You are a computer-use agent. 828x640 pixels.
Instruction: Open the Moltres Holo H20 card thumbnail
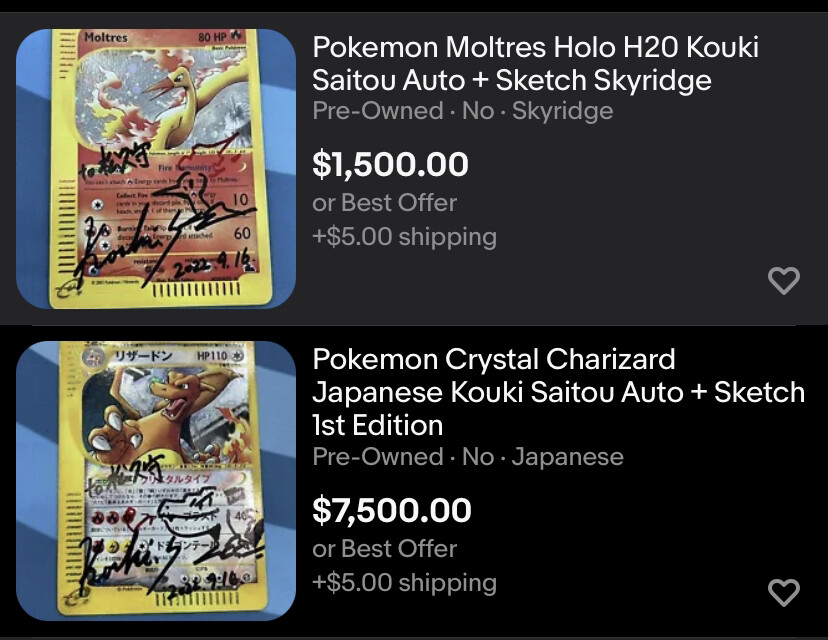click(156, 169)
